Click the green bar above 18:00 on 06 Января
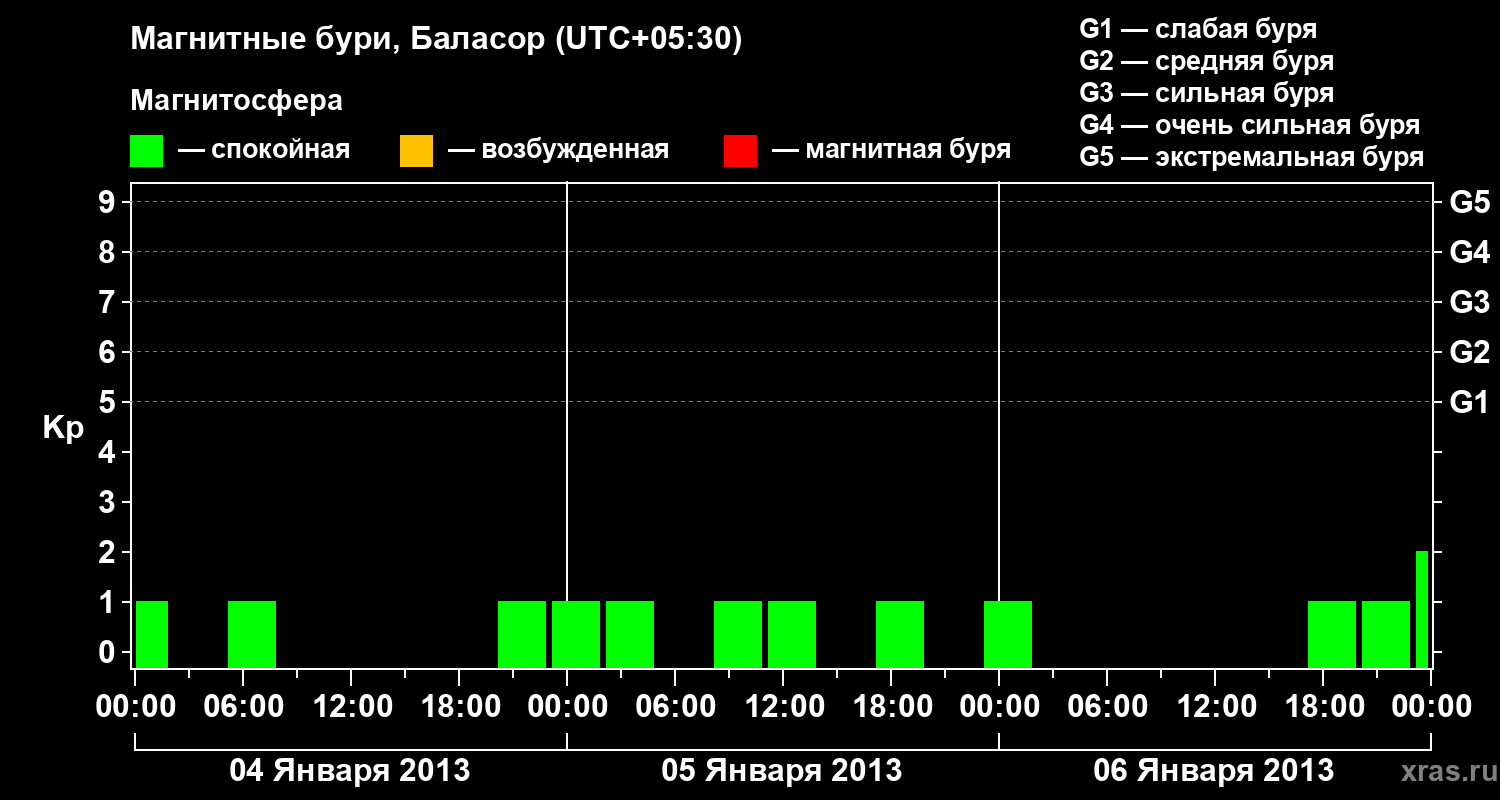Screen dimensions: 1500x800 click(1332, 634)
